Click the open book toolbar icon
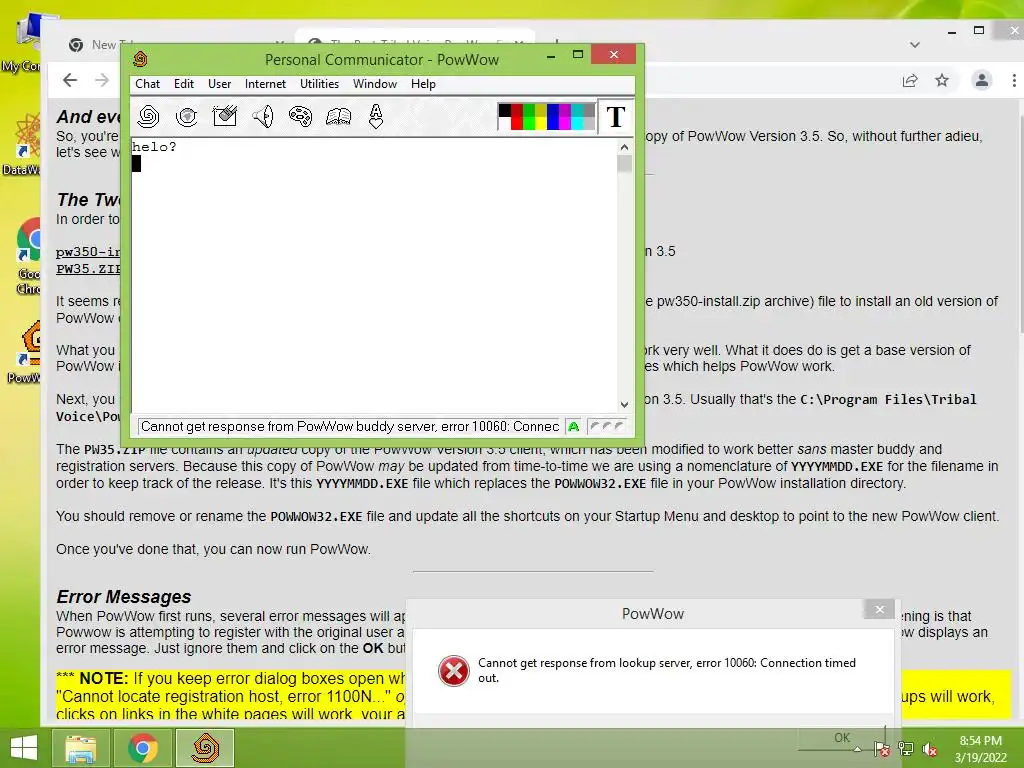 pyautogui.click(x=338, y=116)
